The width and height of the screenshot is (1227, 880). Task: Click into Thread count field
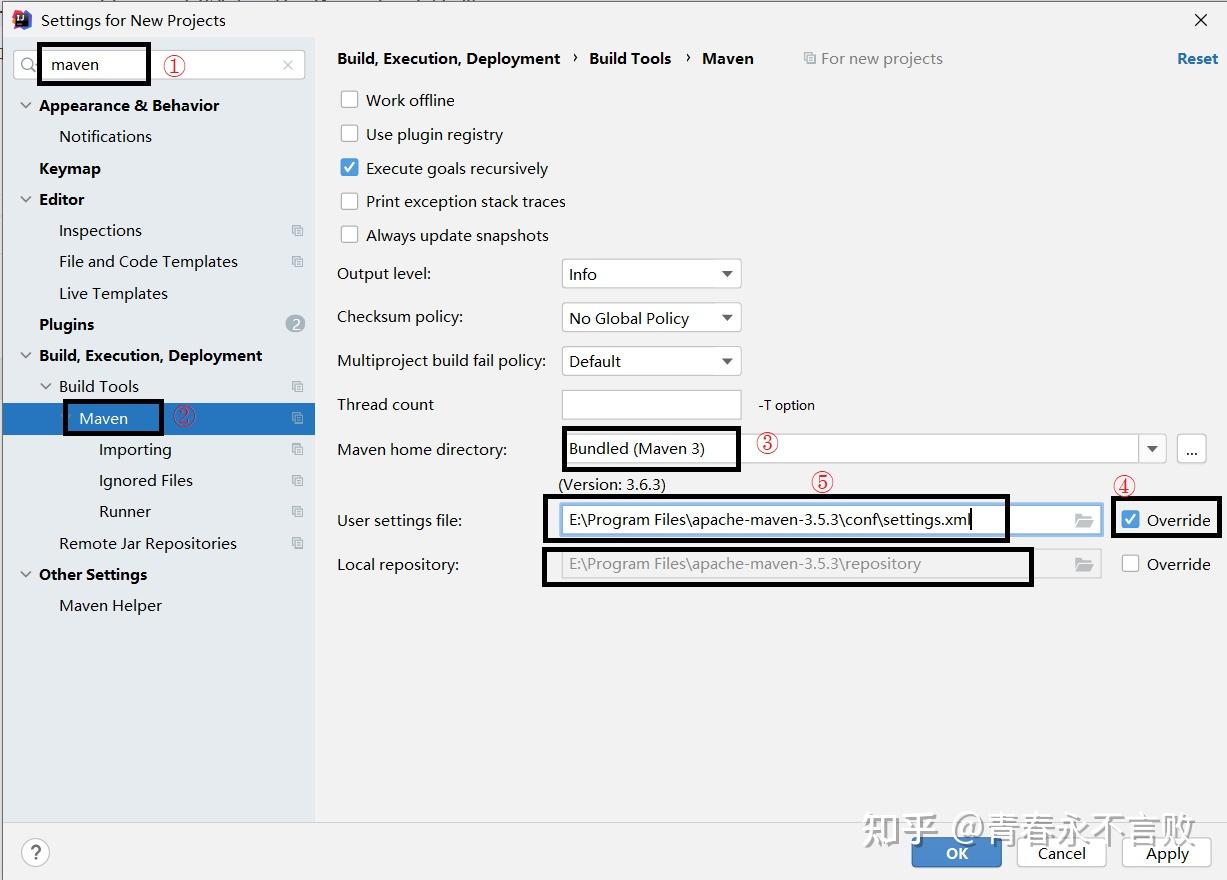(651, 404)
